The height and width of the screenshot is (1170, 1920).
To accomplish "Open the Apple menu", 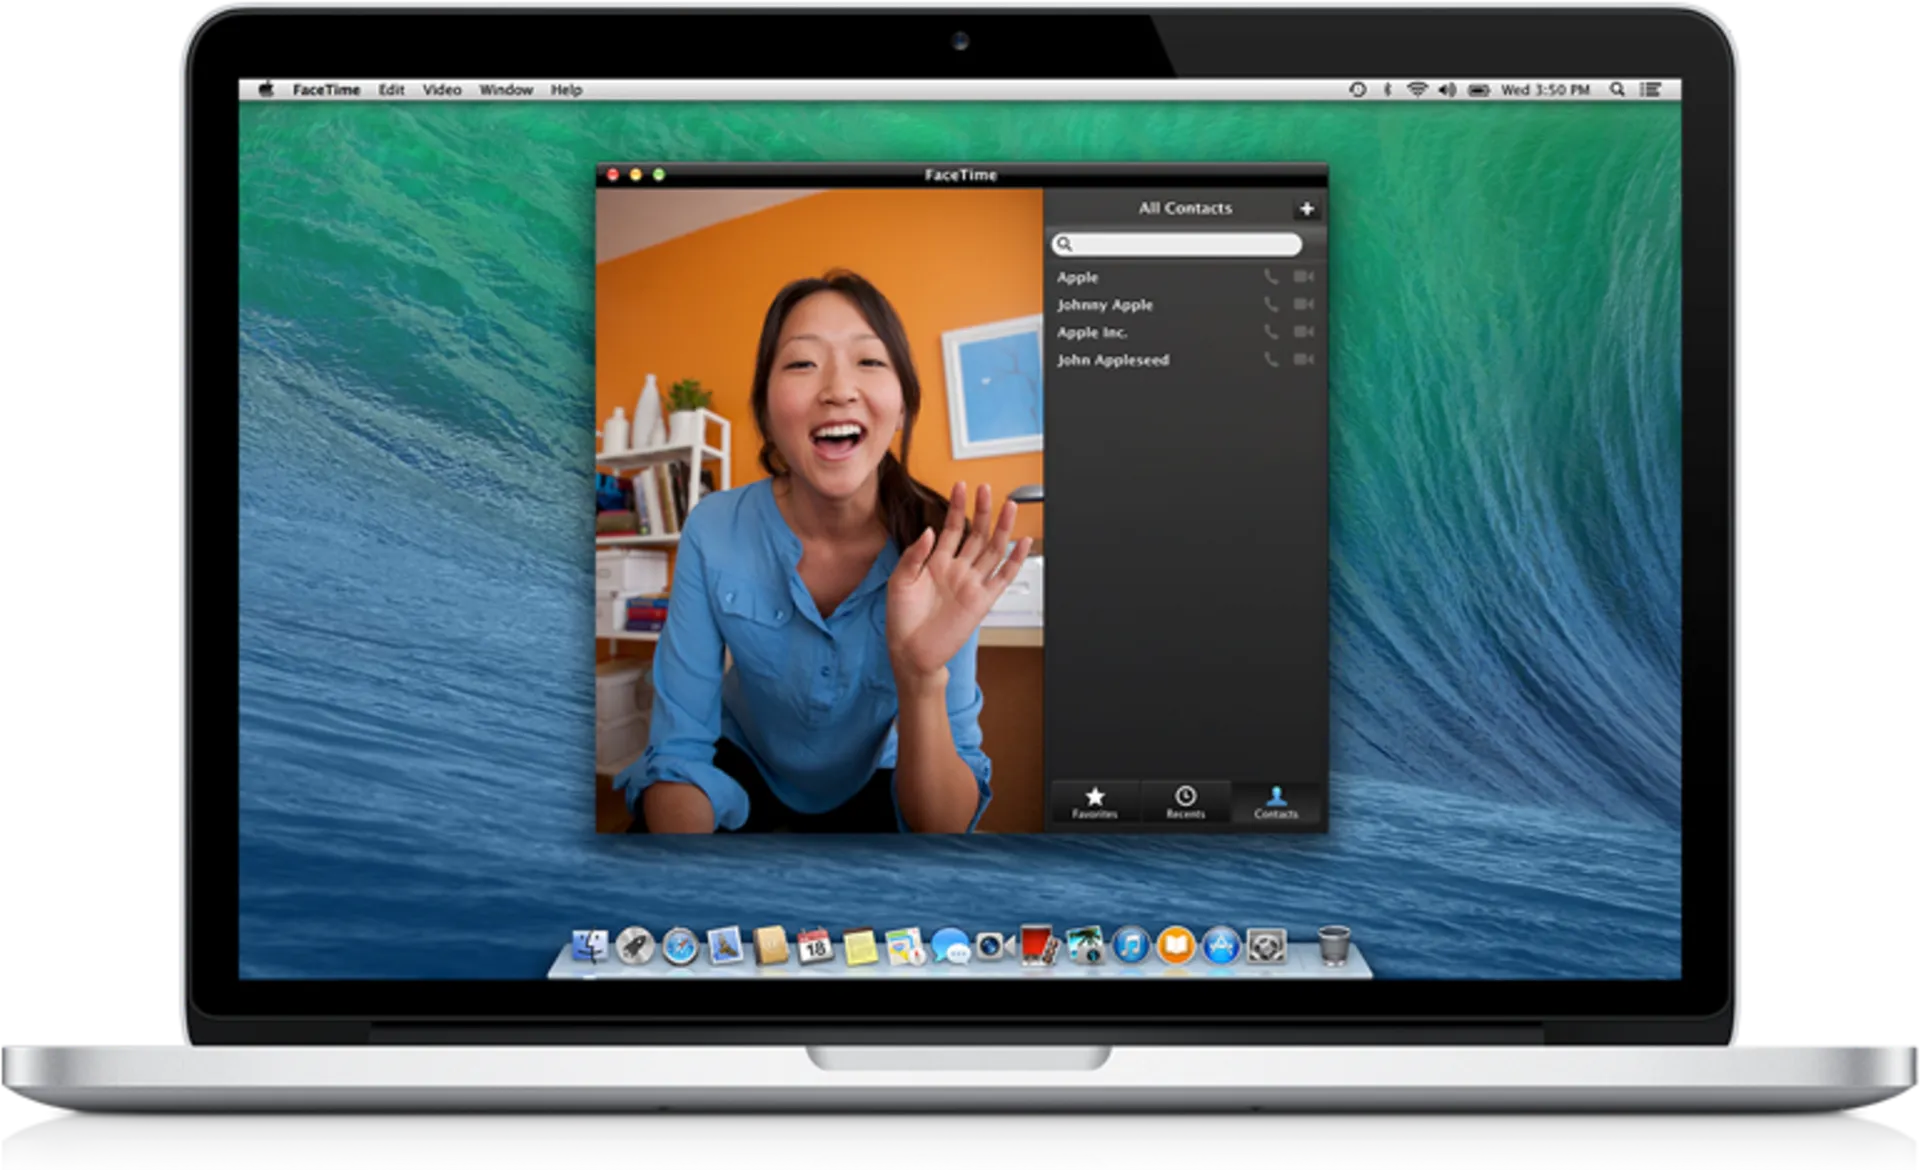I will click(266, 89).
